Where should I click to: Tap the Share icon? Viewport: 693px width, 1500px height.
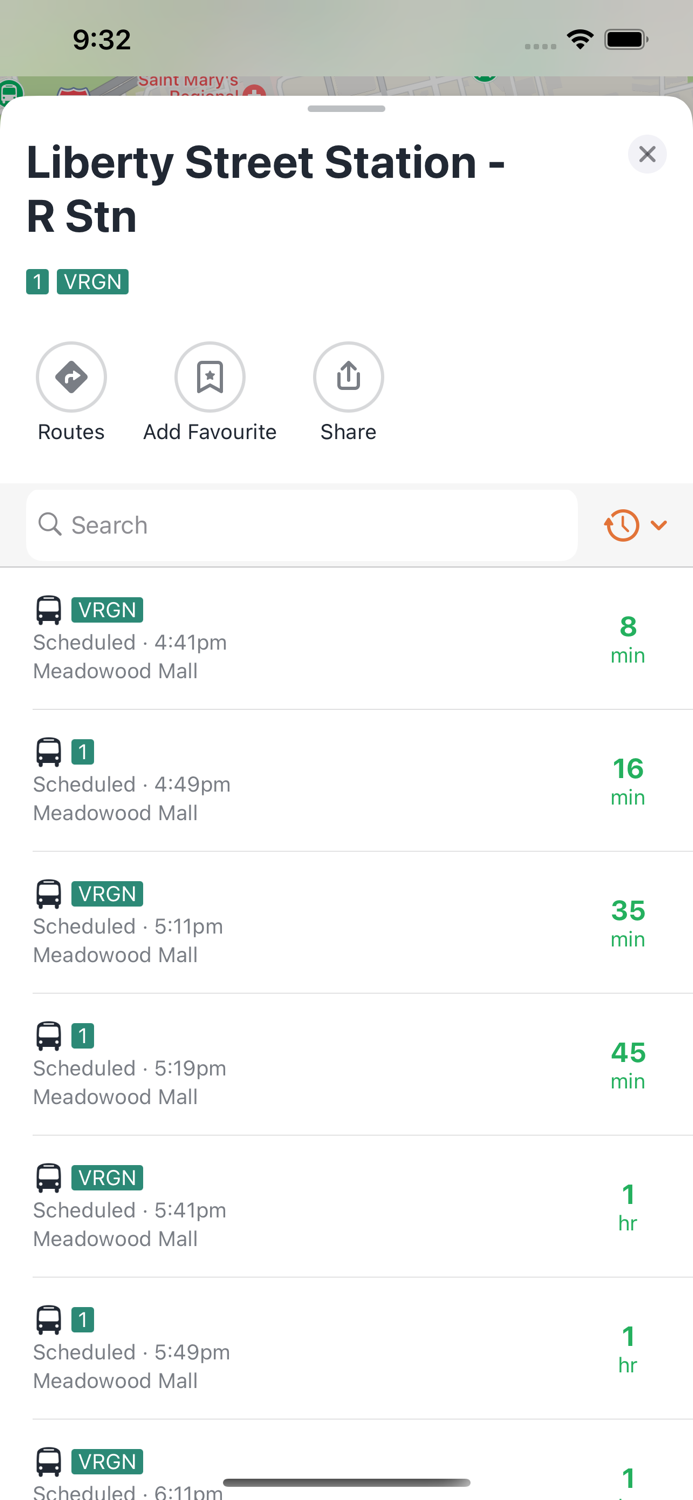pyautogui.click(x=348, y=377)
